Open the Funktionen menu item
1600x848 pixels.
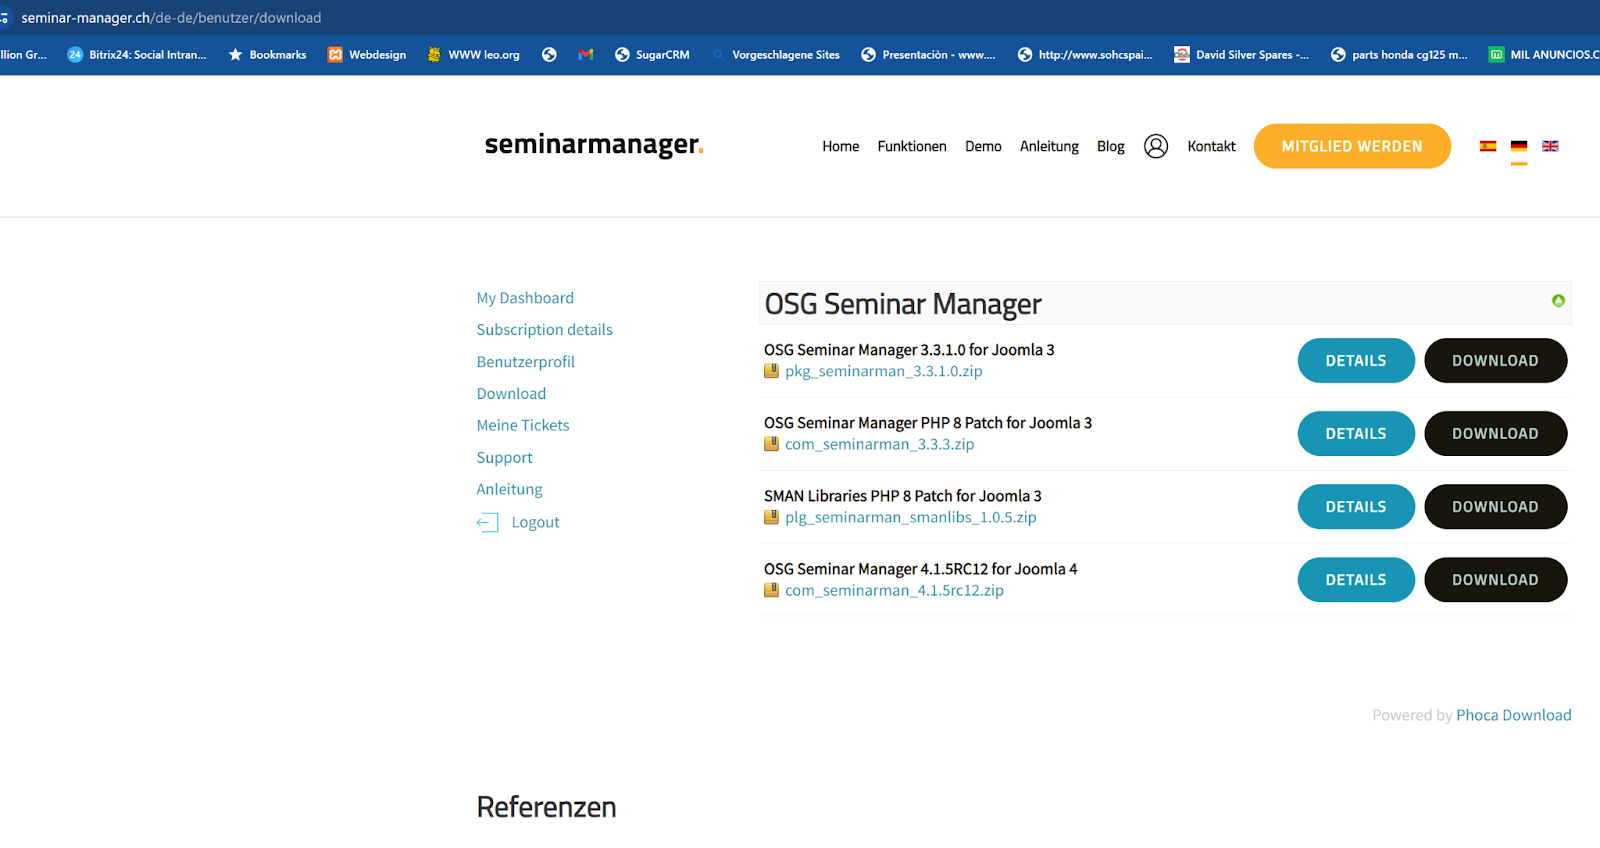pyautogui.click(x=912, y=146)
